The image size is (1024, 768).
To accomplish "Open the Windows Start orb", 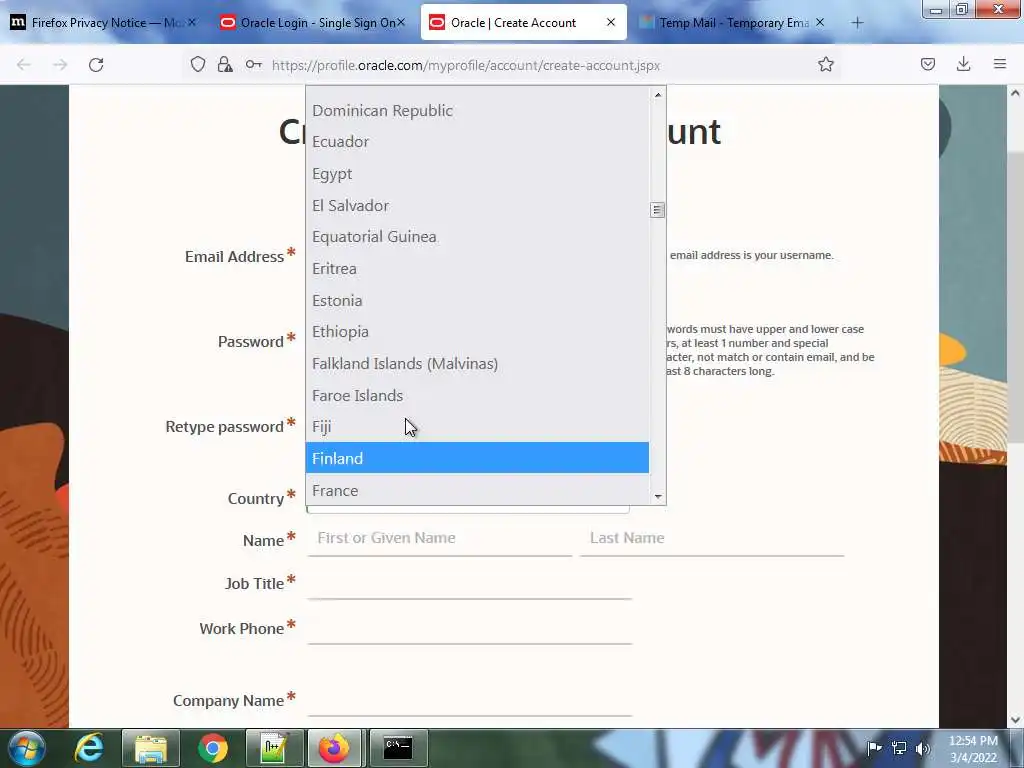I will click(x=27, y=748).
